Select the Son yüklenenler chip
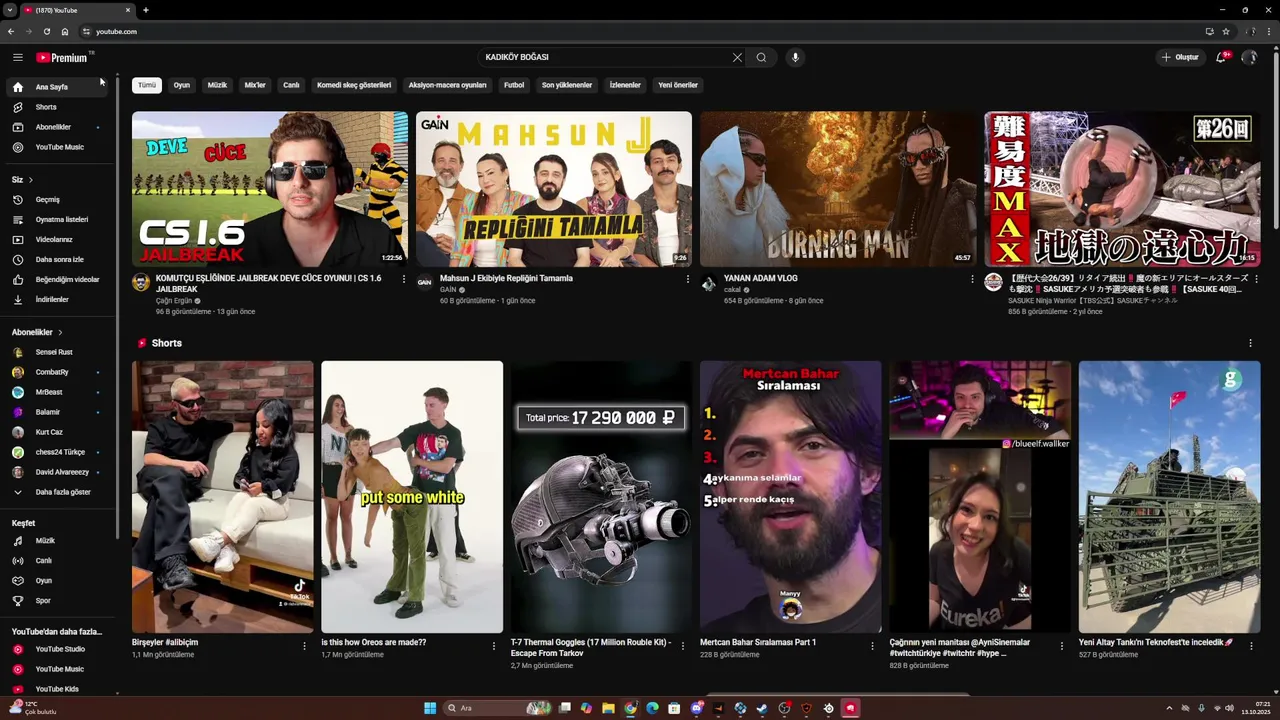Image resolution: width=1280 pixels, height=720 pixels. pyautogui.click(x=567, y=85)
